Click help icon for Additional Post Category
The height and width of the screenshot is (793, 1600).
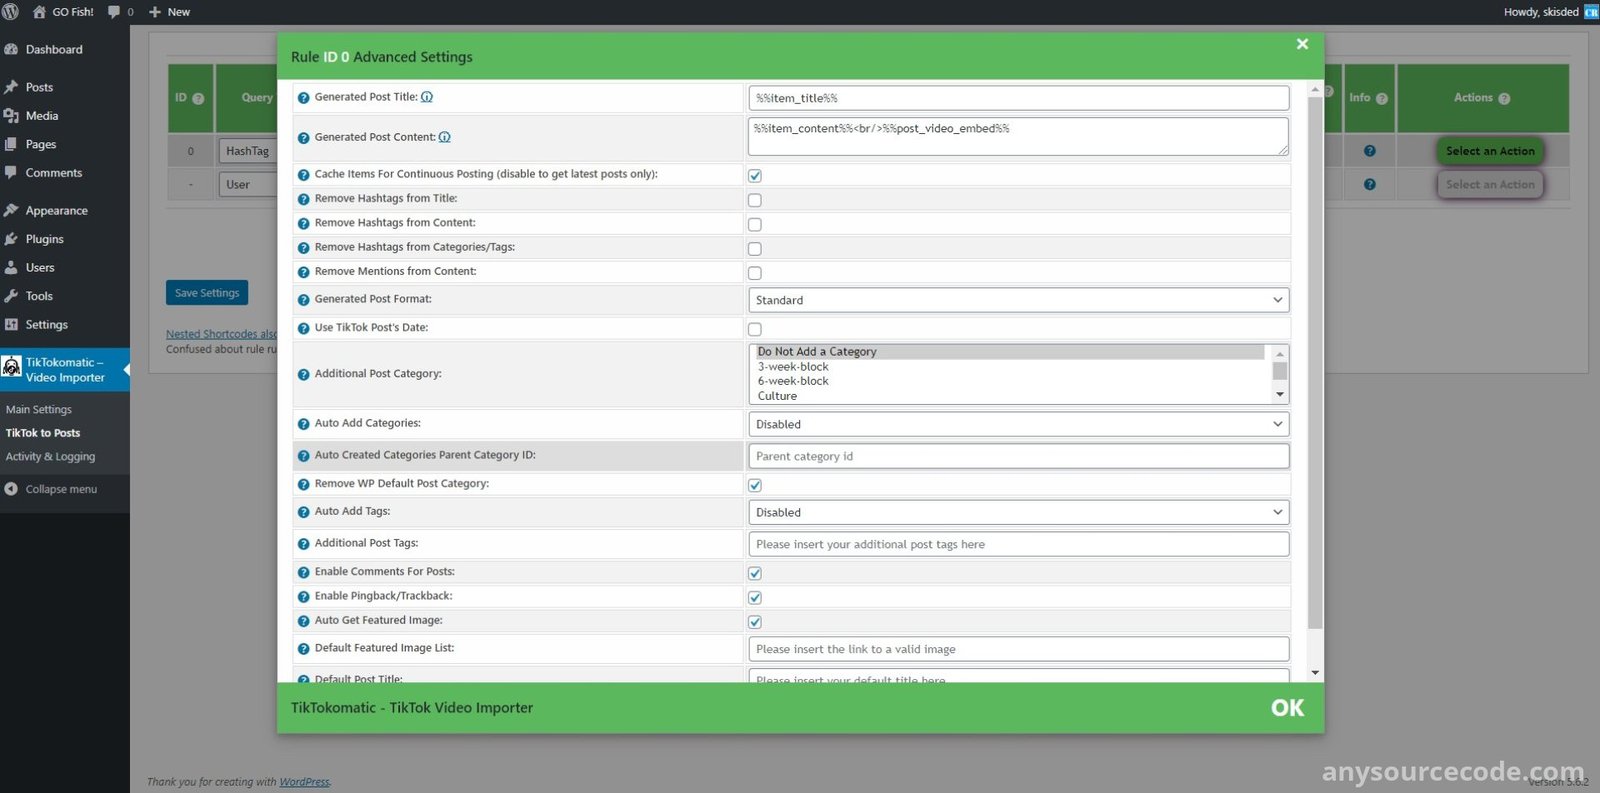(304, 374)
